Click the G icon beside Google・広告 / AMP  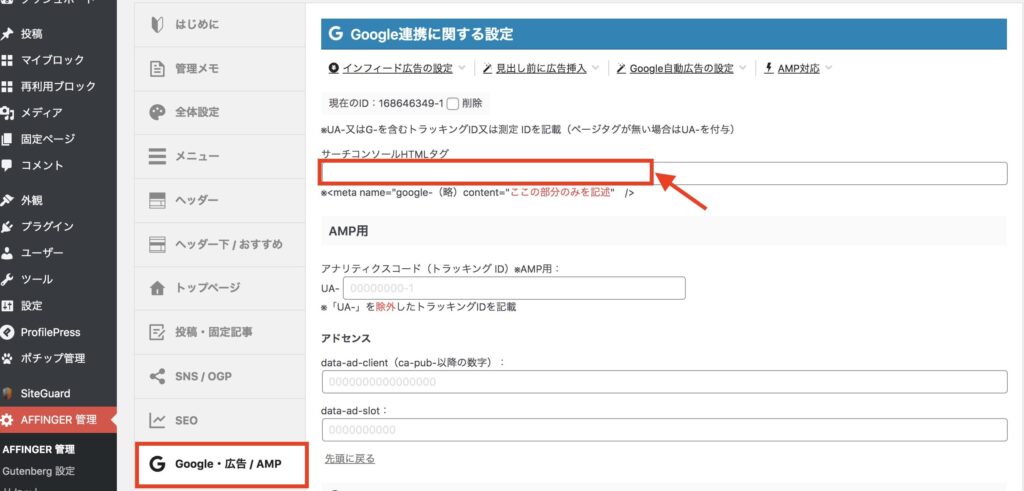click(157, 464)
